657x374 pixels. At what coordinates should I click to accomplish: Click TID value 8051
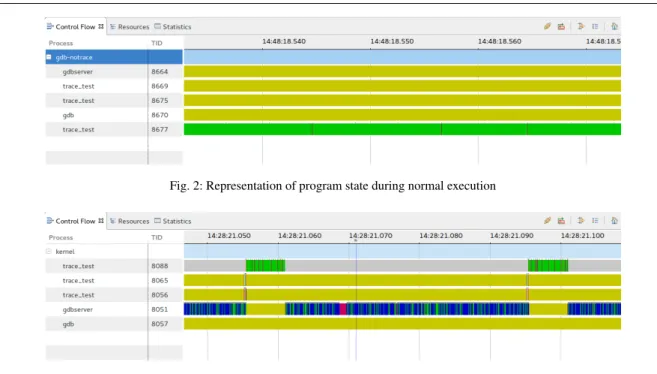point(160,310)
